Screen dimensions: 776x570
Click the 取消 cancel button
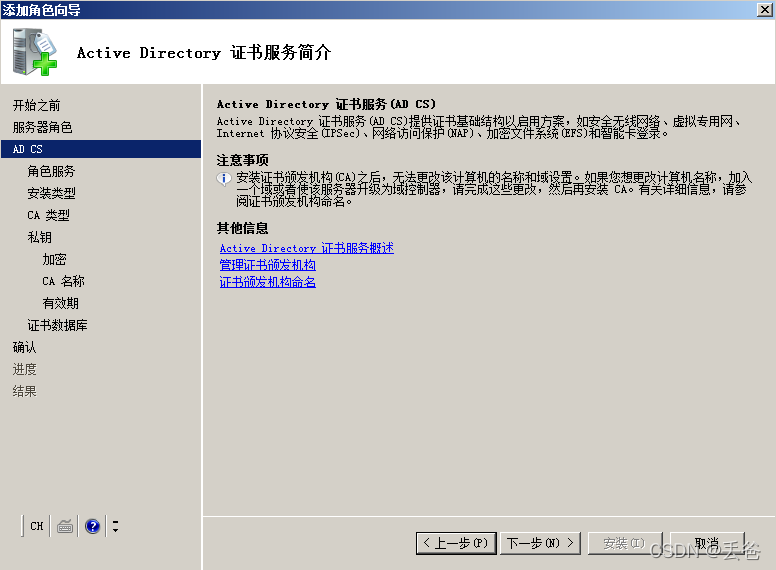(707, 543)
